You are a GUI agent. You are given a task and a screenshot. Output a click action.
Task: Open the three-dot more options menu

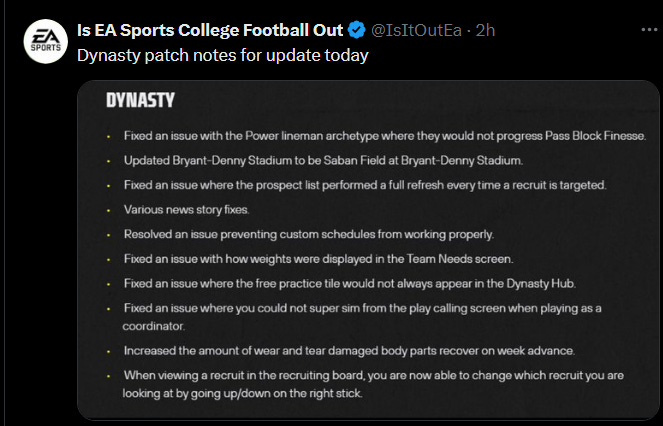[649, 30]
